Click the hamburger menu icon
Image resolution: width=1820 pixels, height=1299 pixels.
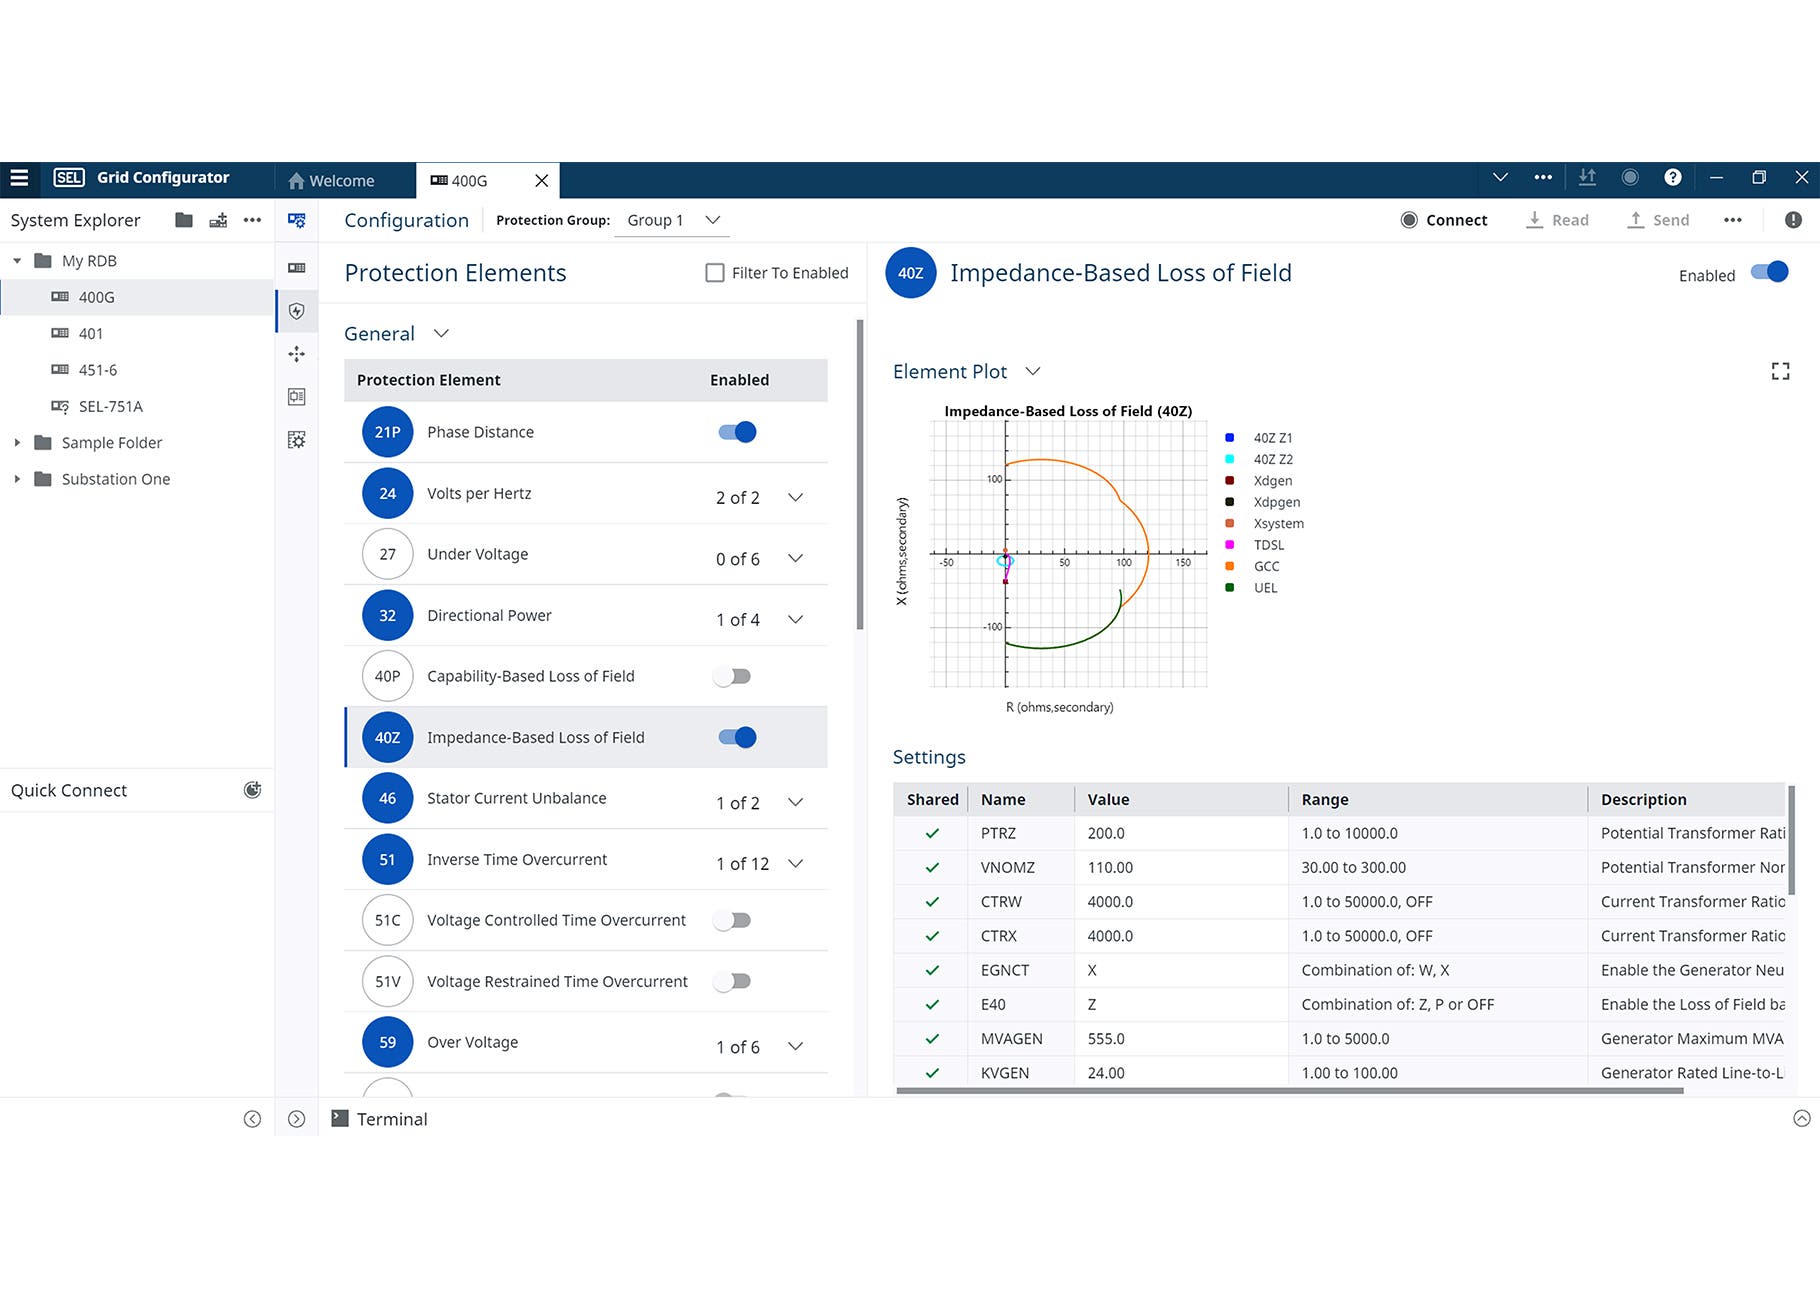point(19,178)
